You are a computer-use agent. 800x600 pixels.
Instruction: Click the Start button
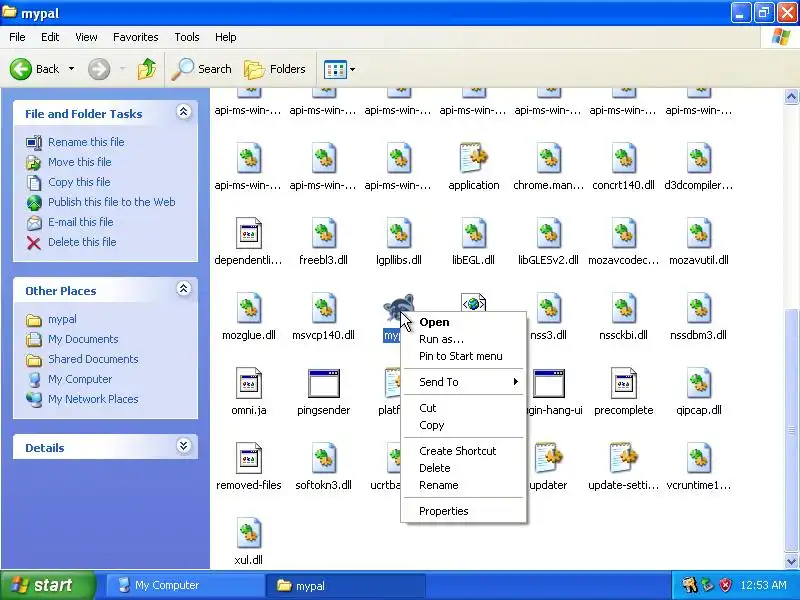coord(48,585)
